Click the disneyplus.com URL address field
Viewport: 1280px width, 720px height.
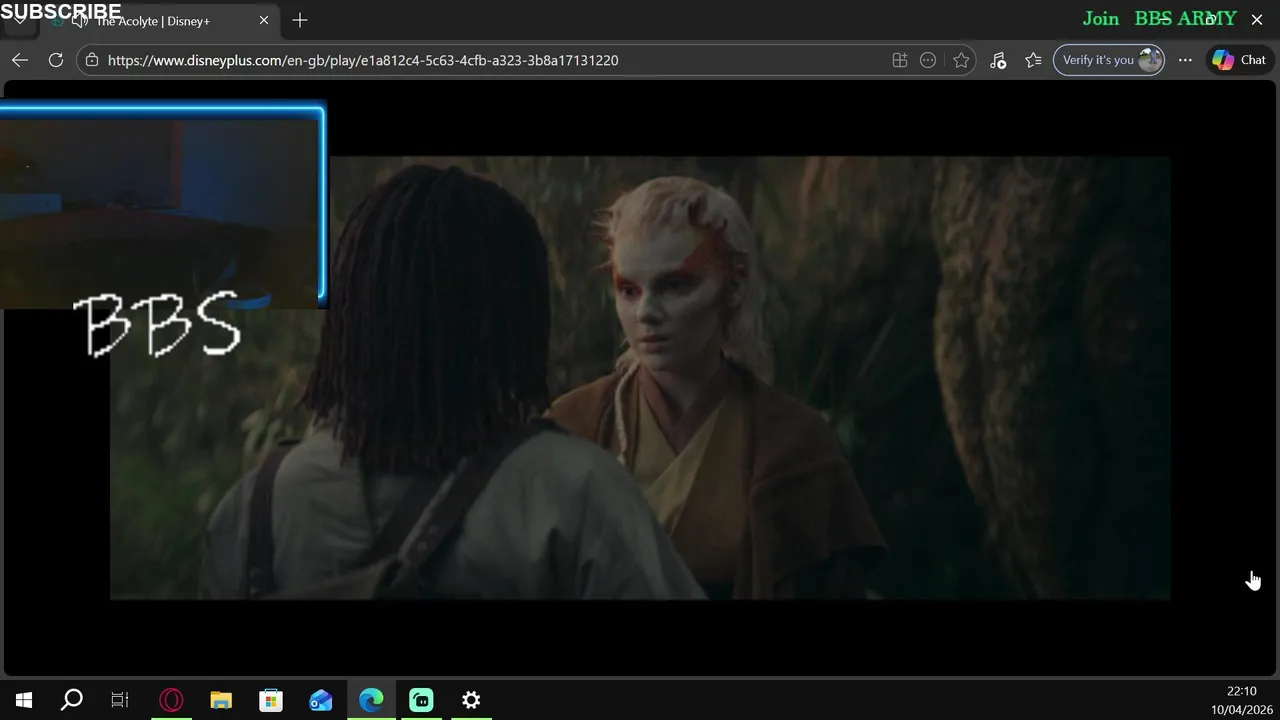[x=363, y=60]
